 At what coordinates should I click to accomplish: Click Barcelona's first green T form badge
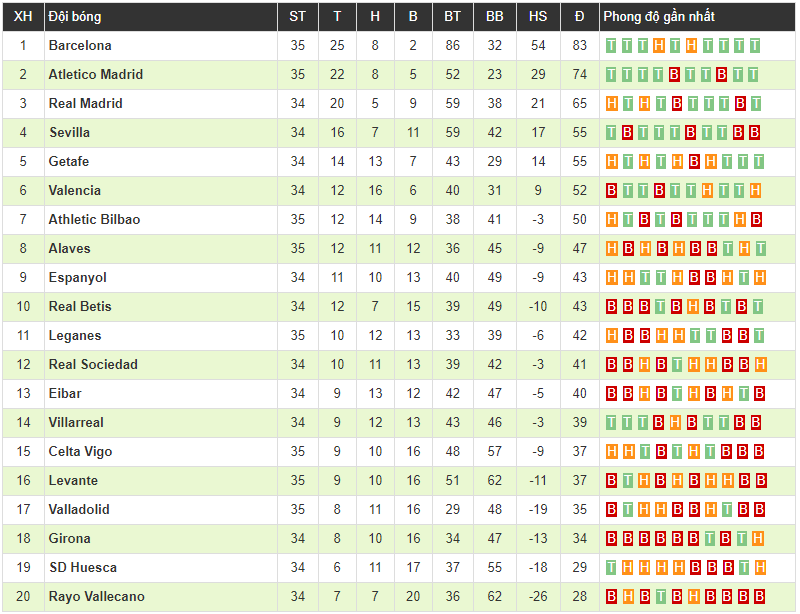[611, 46]
